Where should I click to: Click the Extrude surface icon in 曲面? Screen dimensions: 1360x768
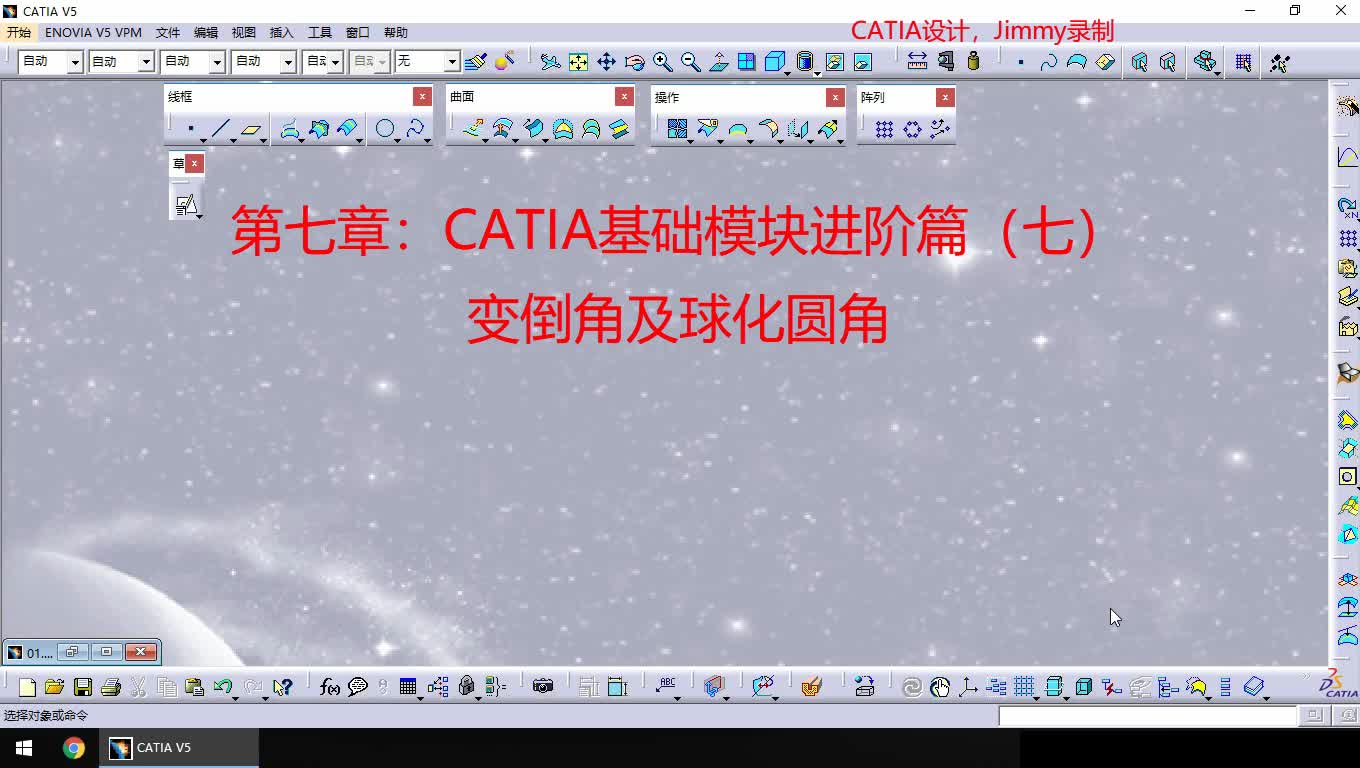click(x=473, y=129)
